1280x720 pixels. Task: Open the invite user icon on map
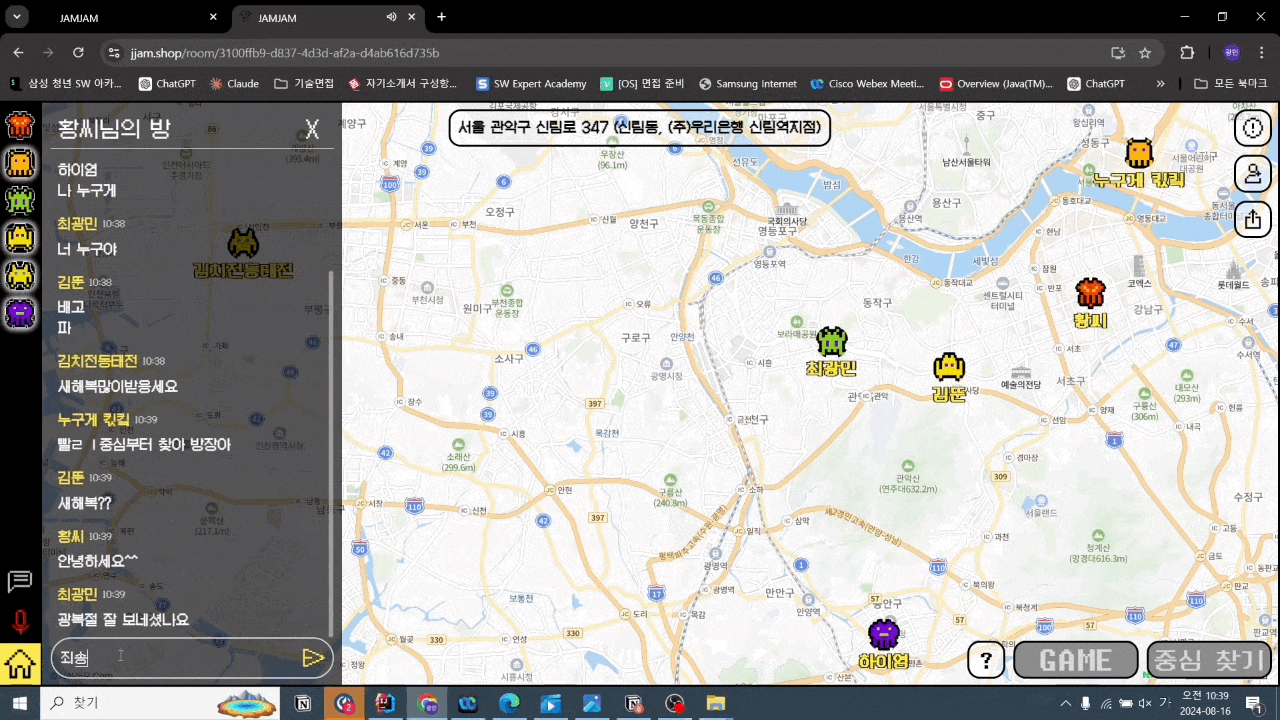[1253, 174]
